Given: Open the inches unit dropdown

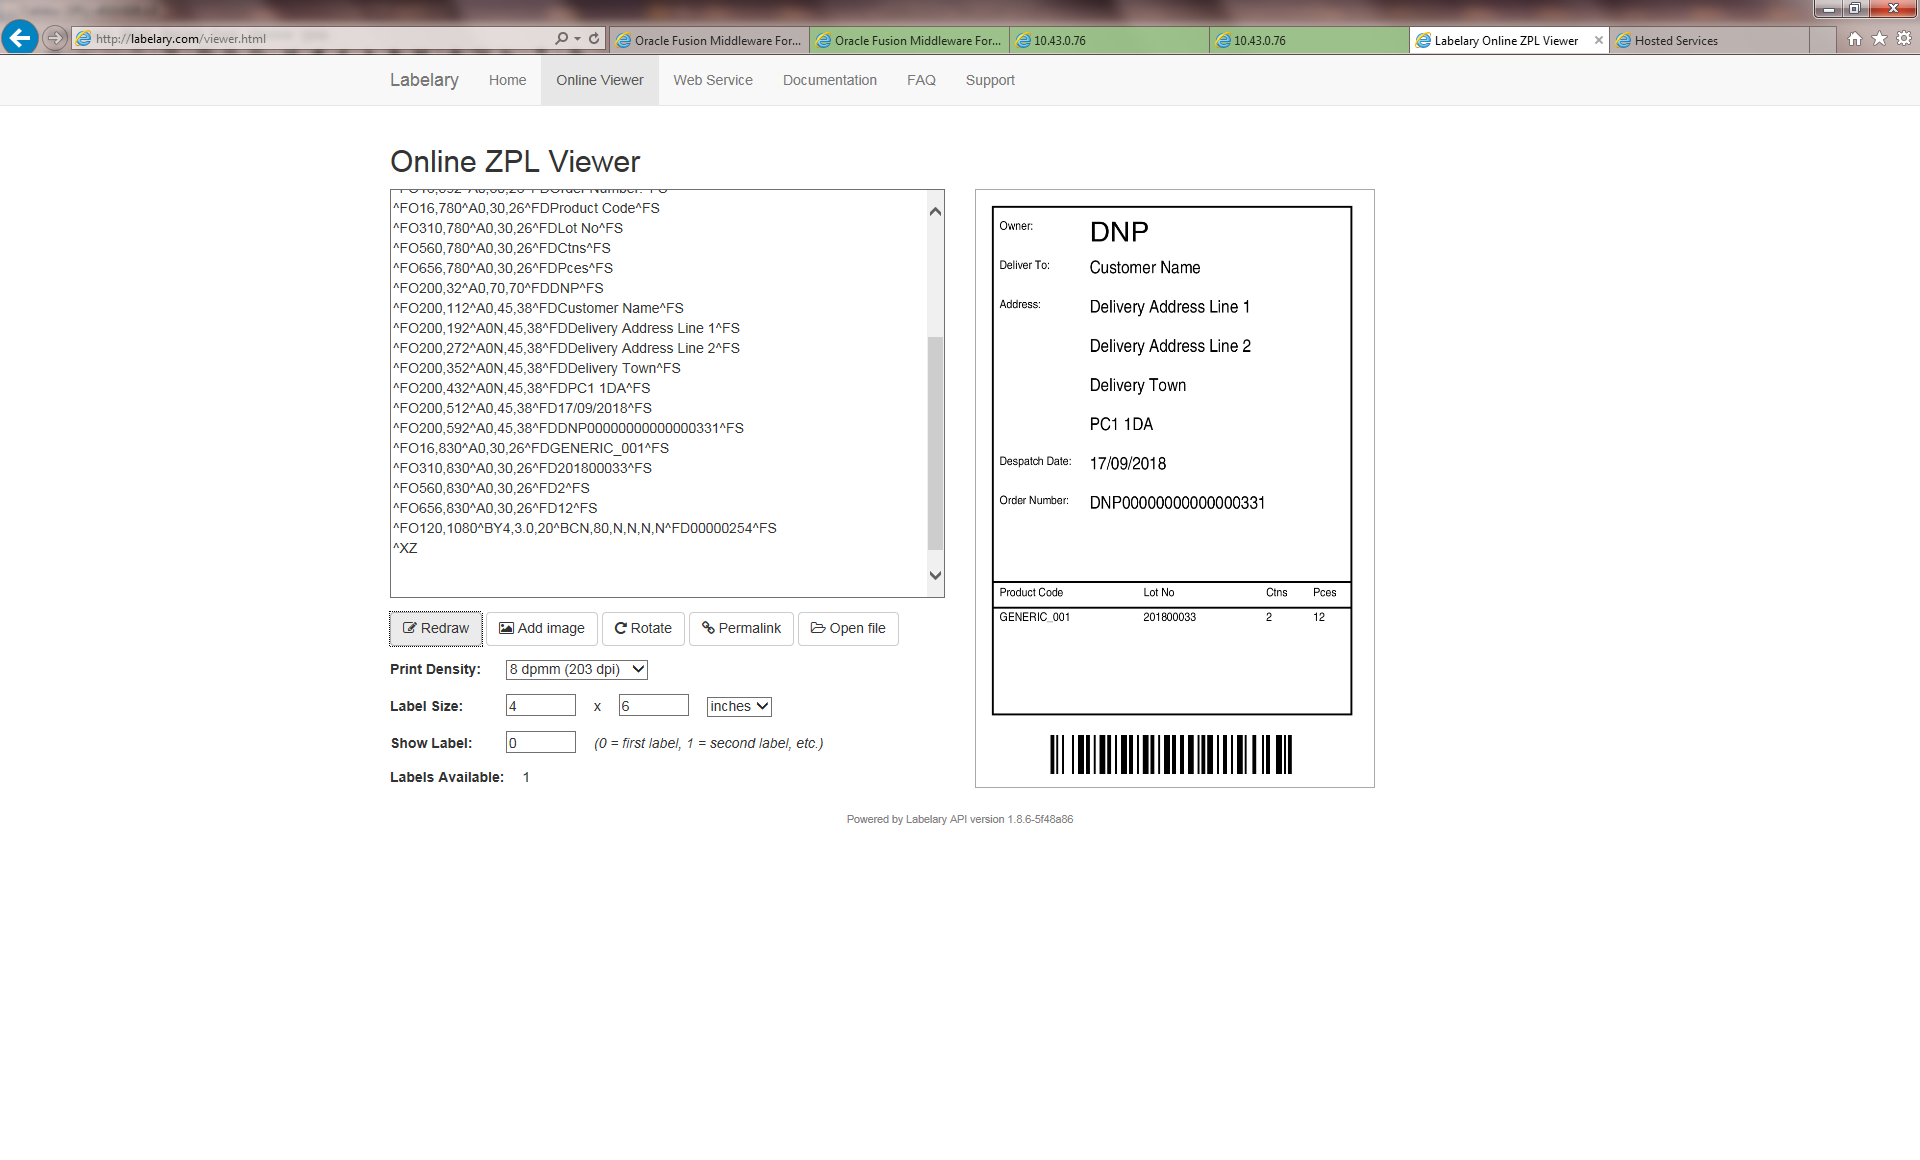Looking at the screenshot, I should (739, 706).
